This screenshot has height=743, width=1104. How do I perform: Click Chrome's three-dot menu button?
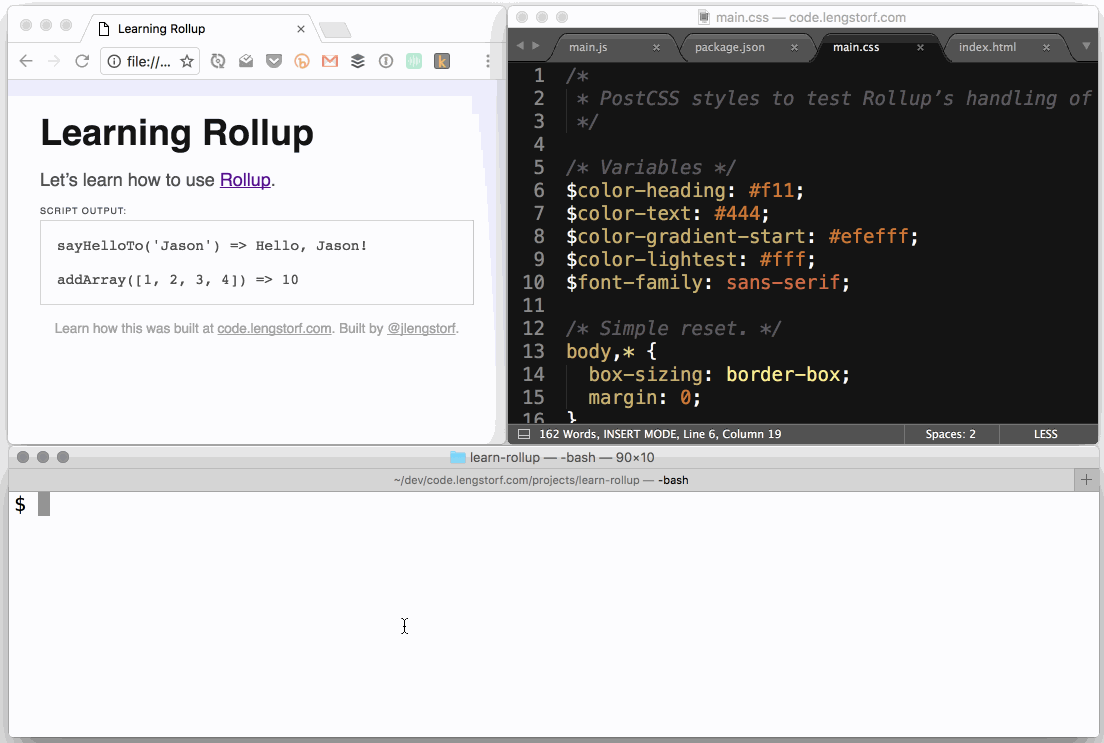[488, 61]
